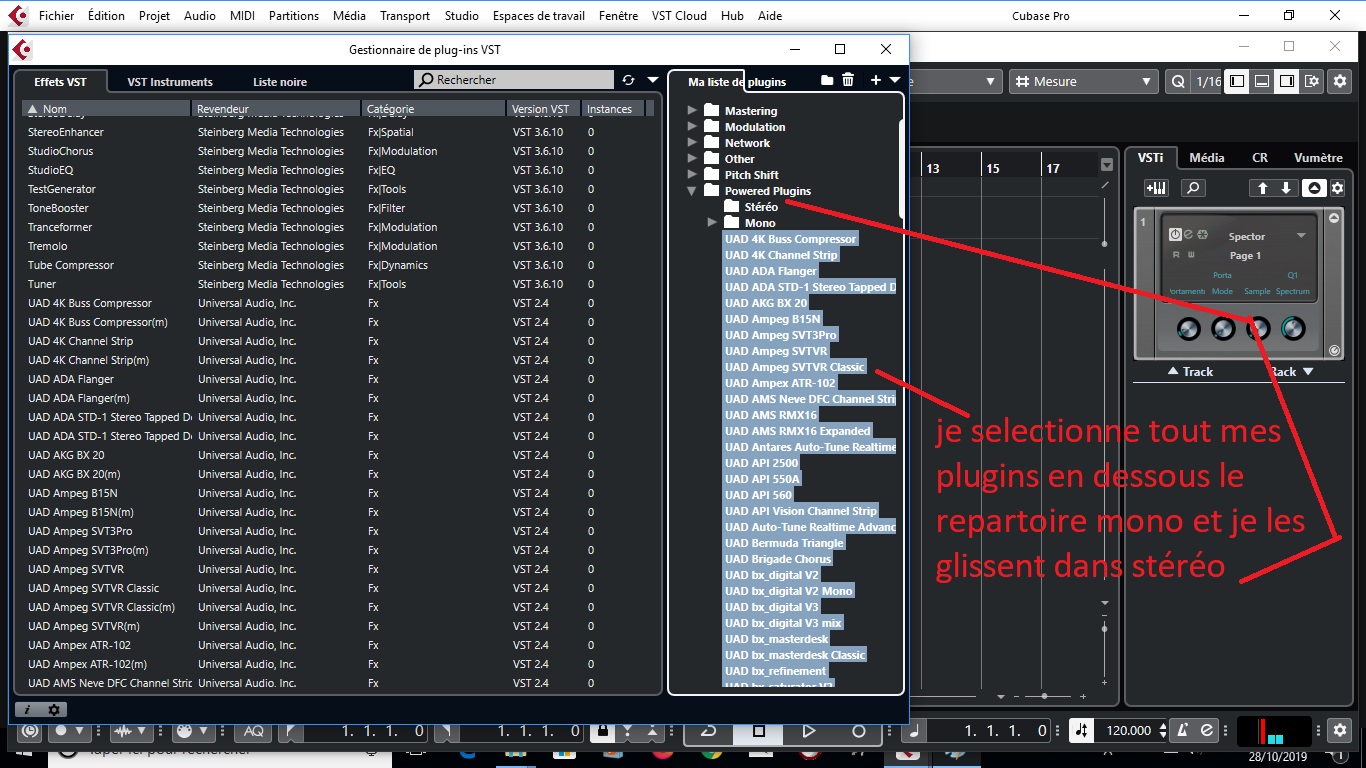Click the up arrow in VSTi rack
This screenshot has height=768, width=1366.
[1262, 188]
